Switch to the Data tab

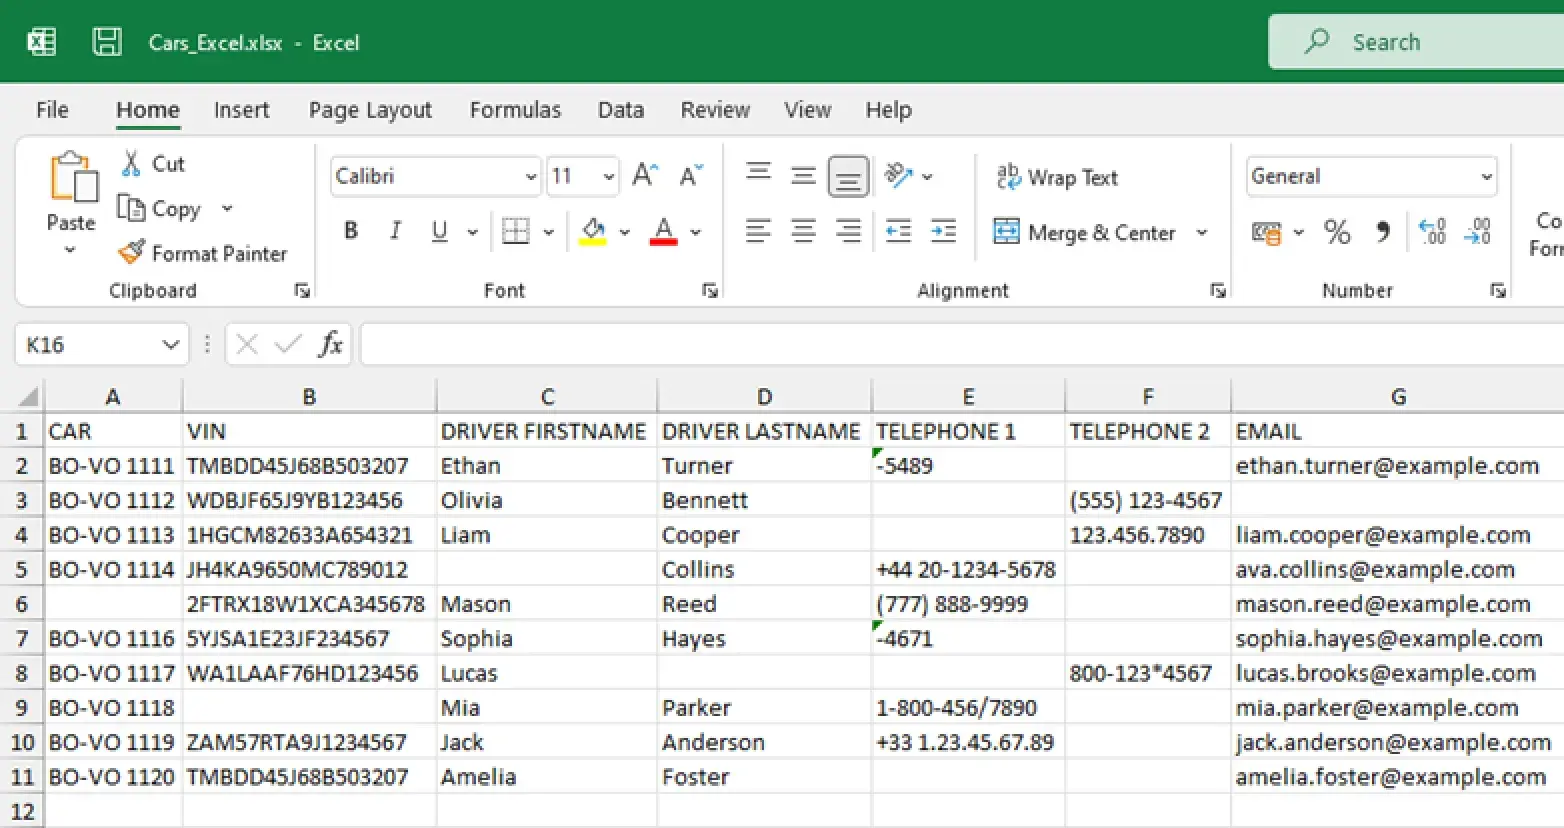621,110
